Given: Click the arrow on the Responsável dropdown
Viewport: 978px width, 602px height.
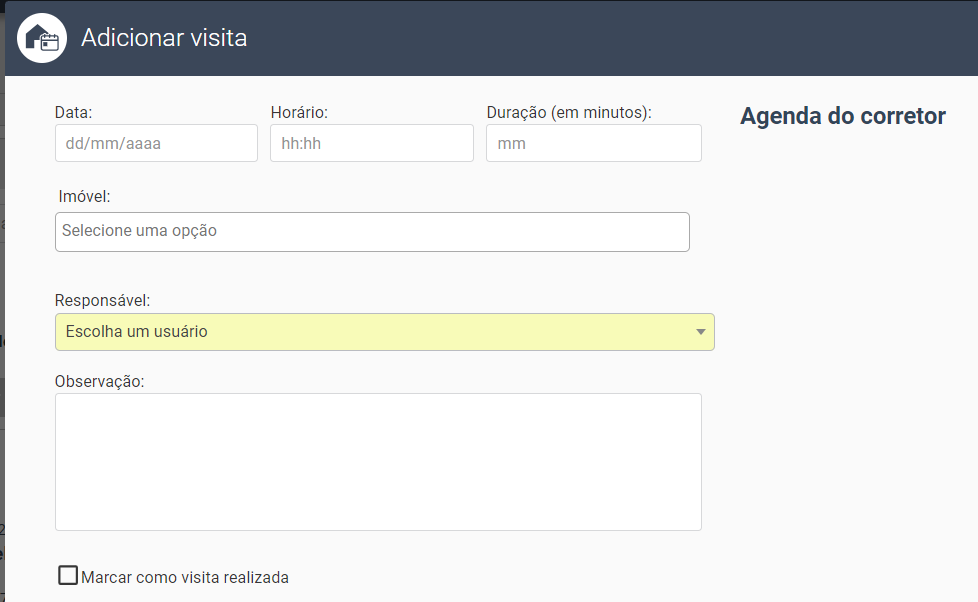Looking at the screenshot, I should click(x=701, y=332).
